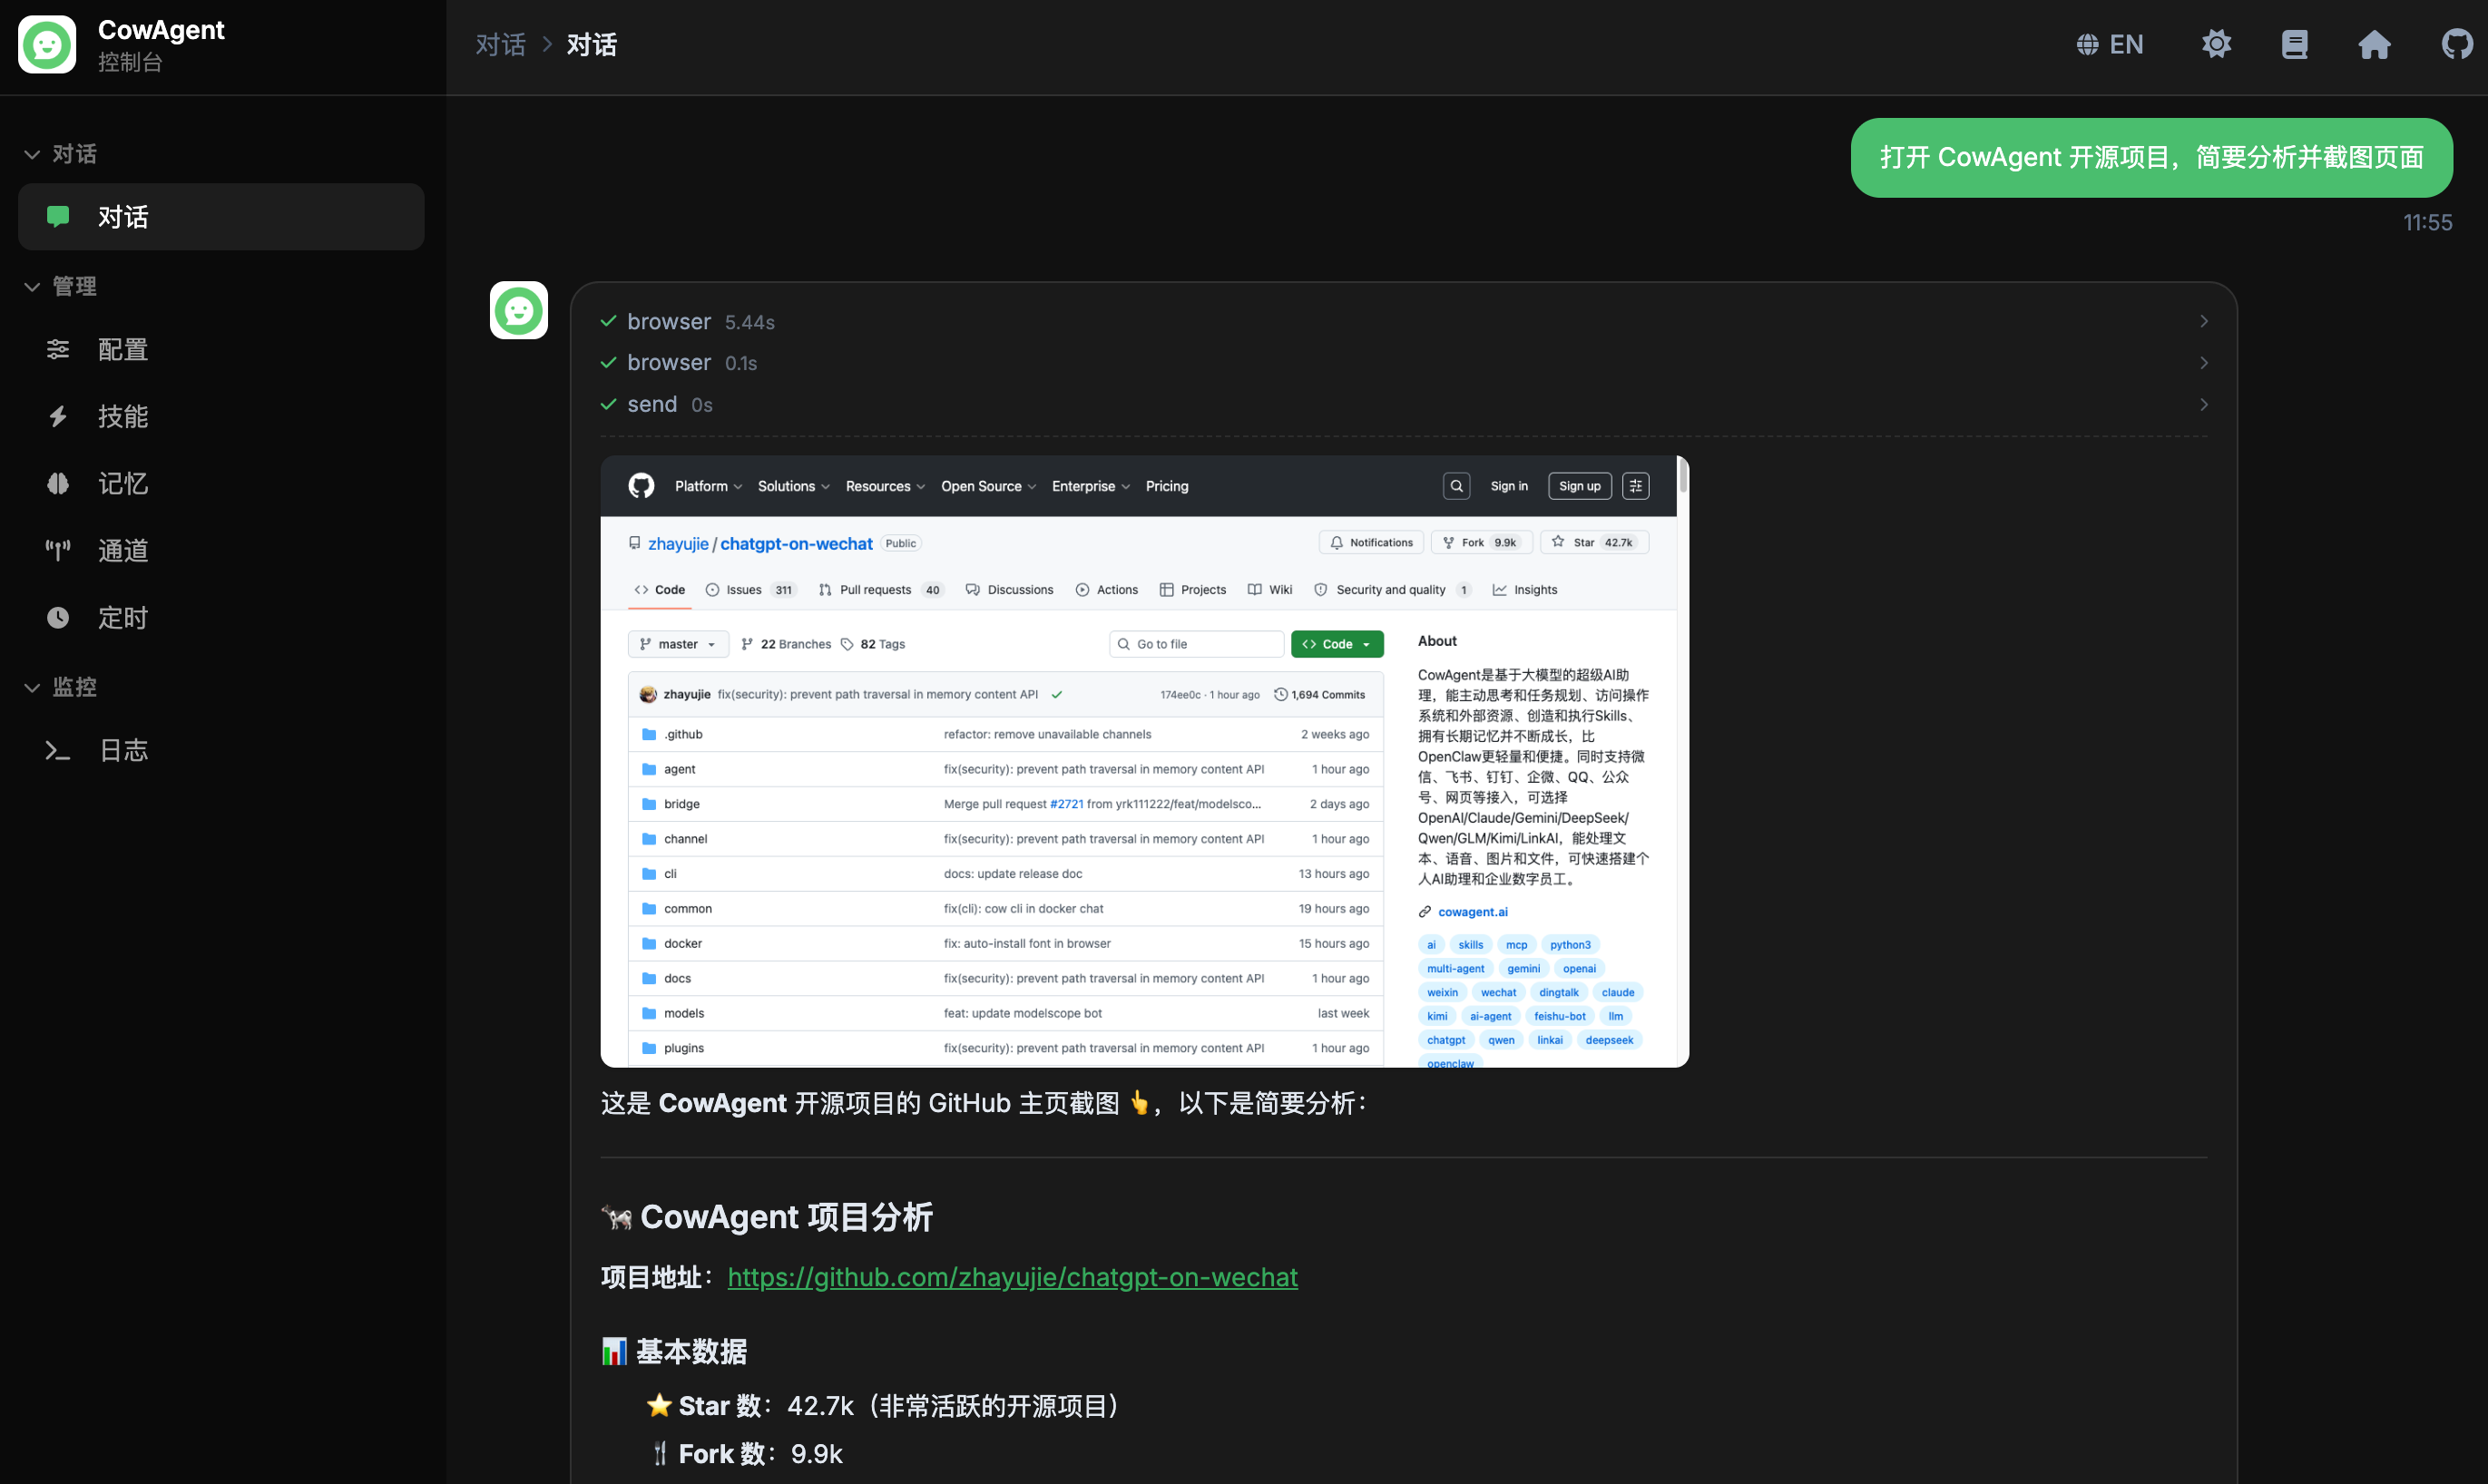Open 配置 settings in sidebar
2488x1484 pixels.
pos(122,349)
